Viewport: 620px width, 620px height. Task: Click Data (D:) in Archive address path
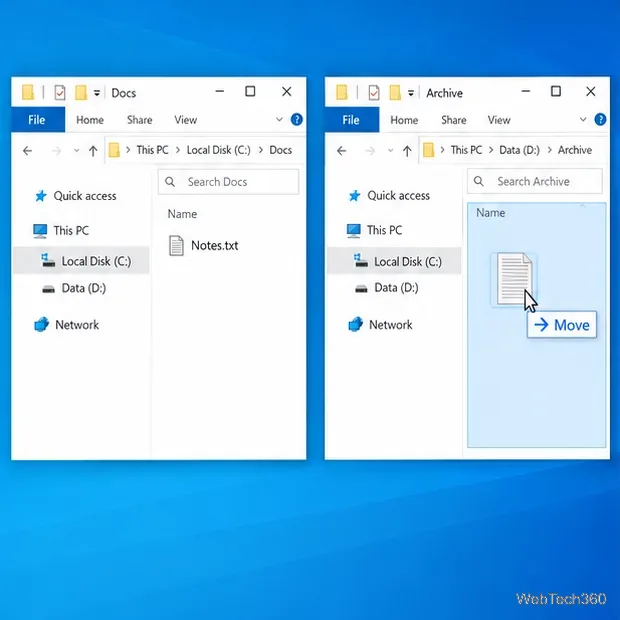[x=519, y=150]
